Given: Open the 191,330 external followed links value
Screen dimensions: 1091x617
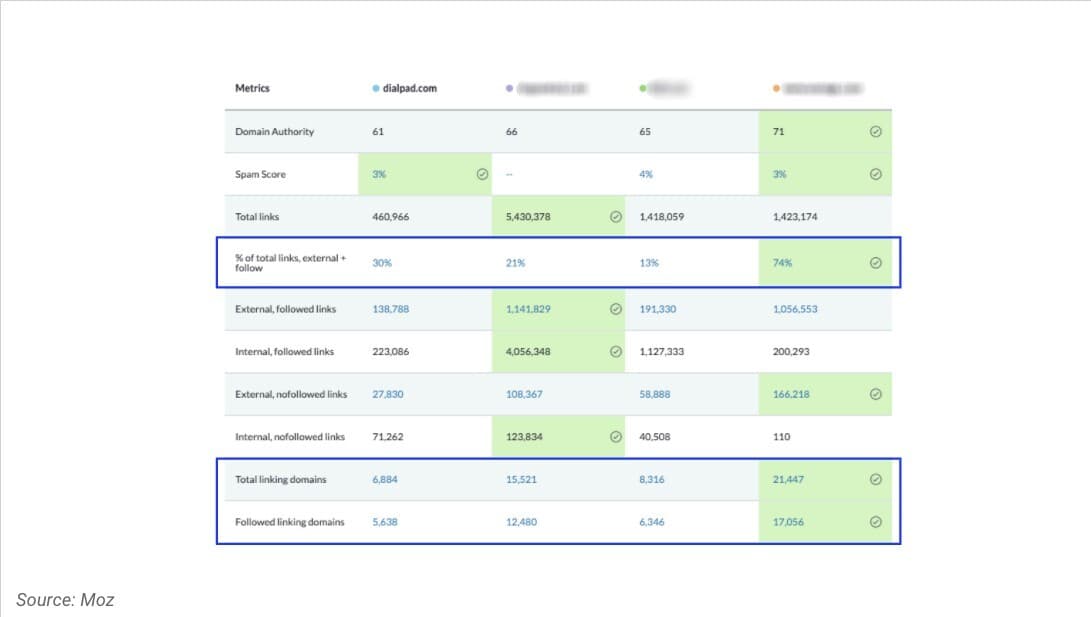Looking at the screenshot, I should tap(657, 309).
